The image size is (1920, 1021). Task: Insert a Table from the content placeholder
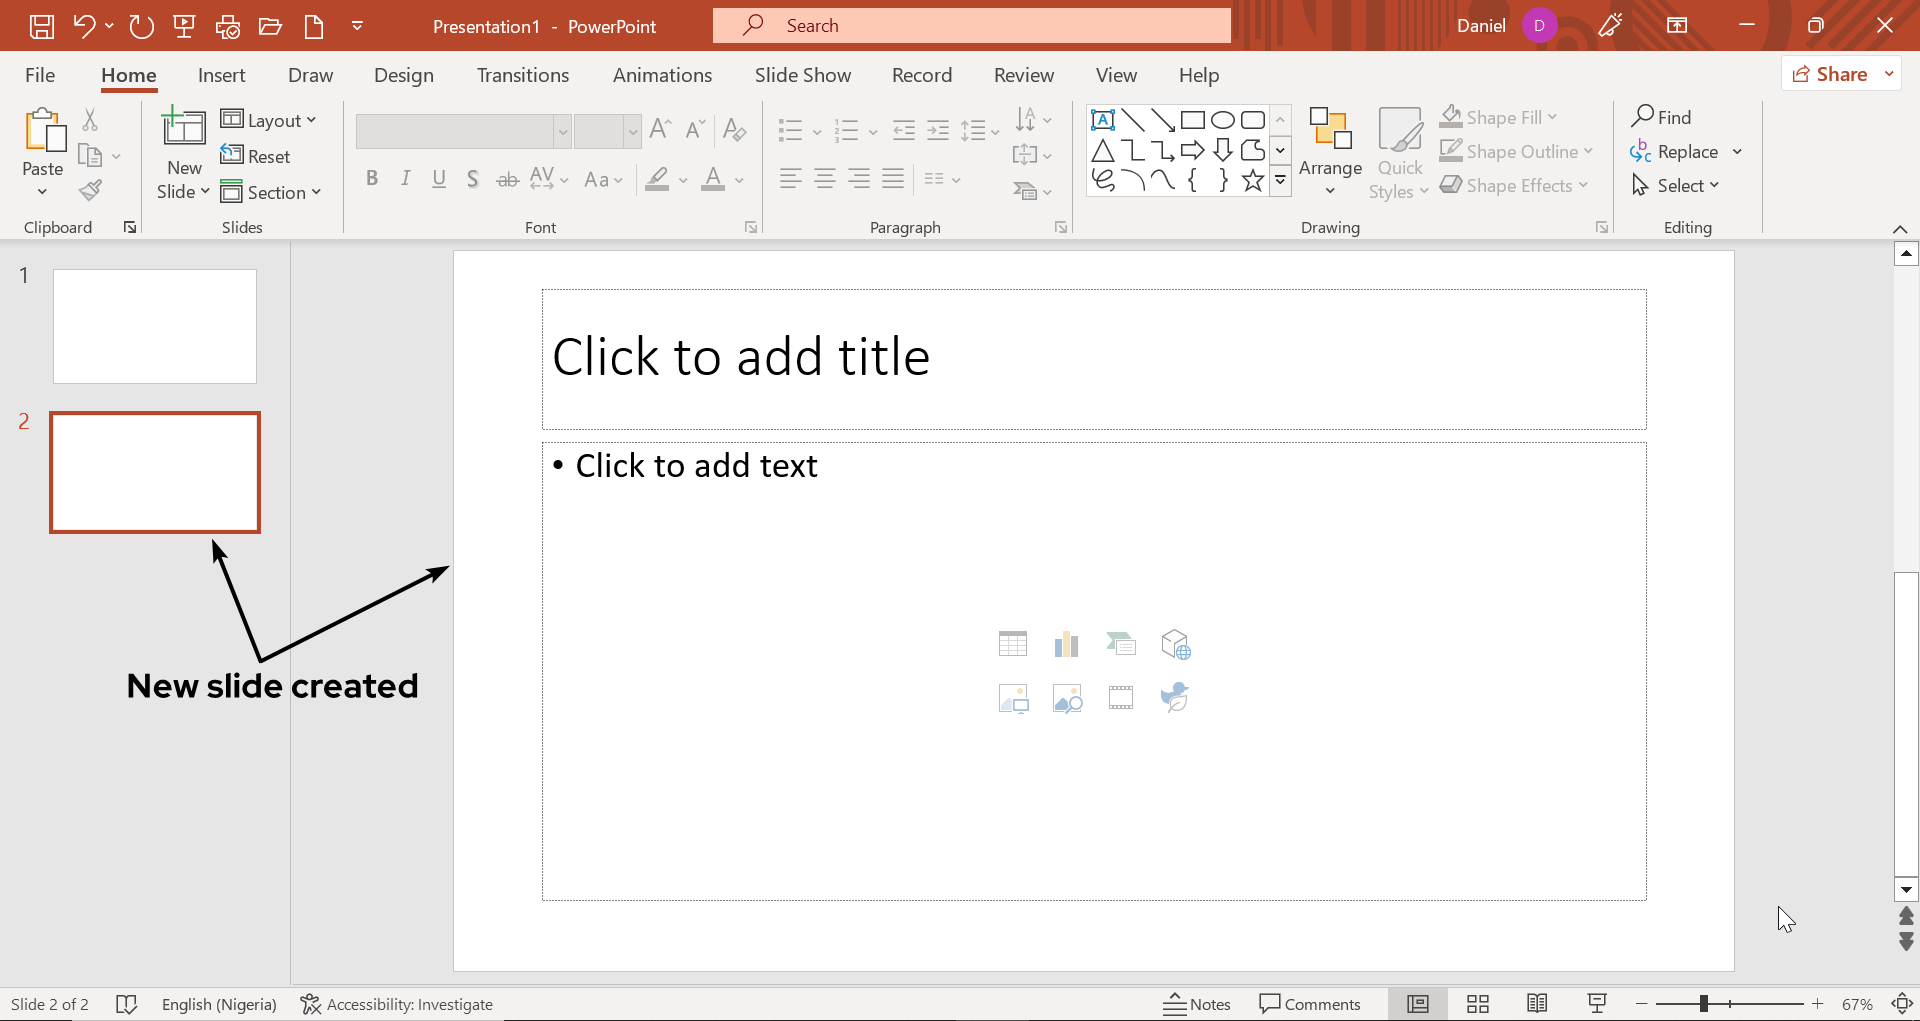[x=1012, y=643]
